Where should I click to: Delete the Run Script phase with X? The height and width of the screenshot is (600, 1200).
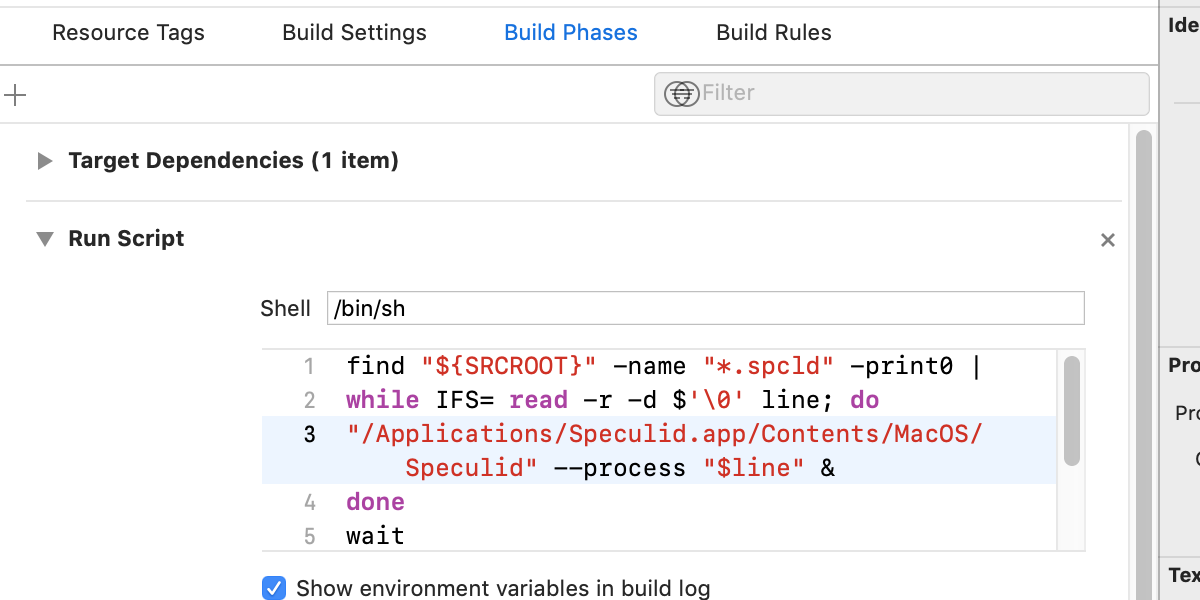(x=1107, y=240)
